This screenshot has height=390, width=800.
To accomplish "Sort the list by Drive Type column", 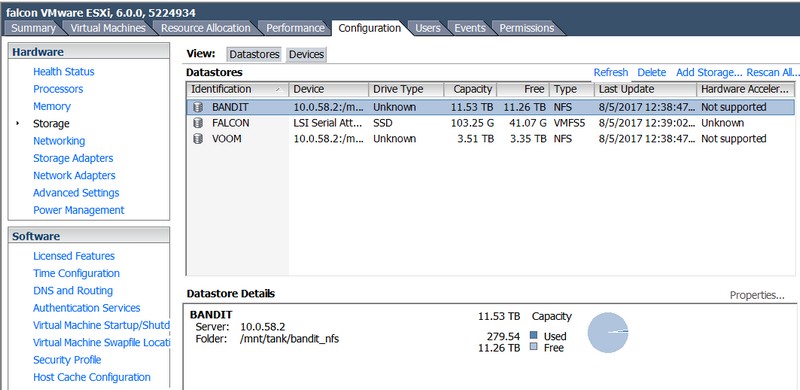I will pyautogui.click(x=406, y=89).
